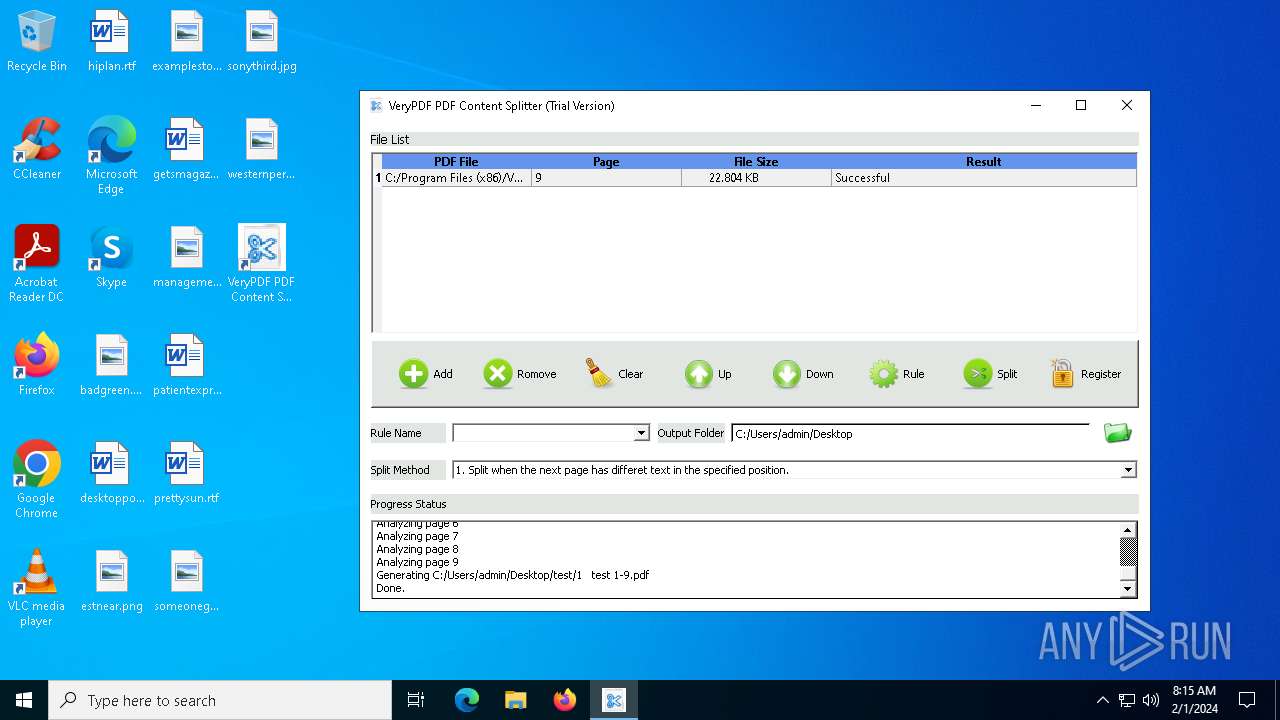Image resolution: width=1280 pixels, height=720 pixels.
Task: Click the PDF File column header
Action: click(456, 161)
